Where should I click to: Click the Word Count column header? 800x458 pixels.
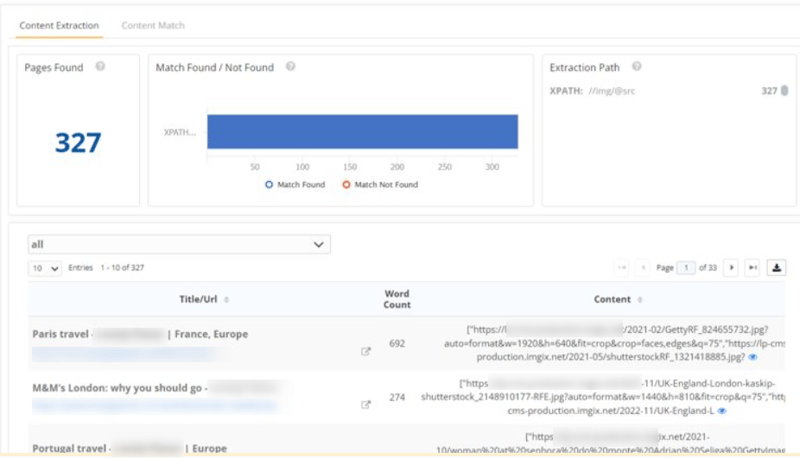(397, 299)
